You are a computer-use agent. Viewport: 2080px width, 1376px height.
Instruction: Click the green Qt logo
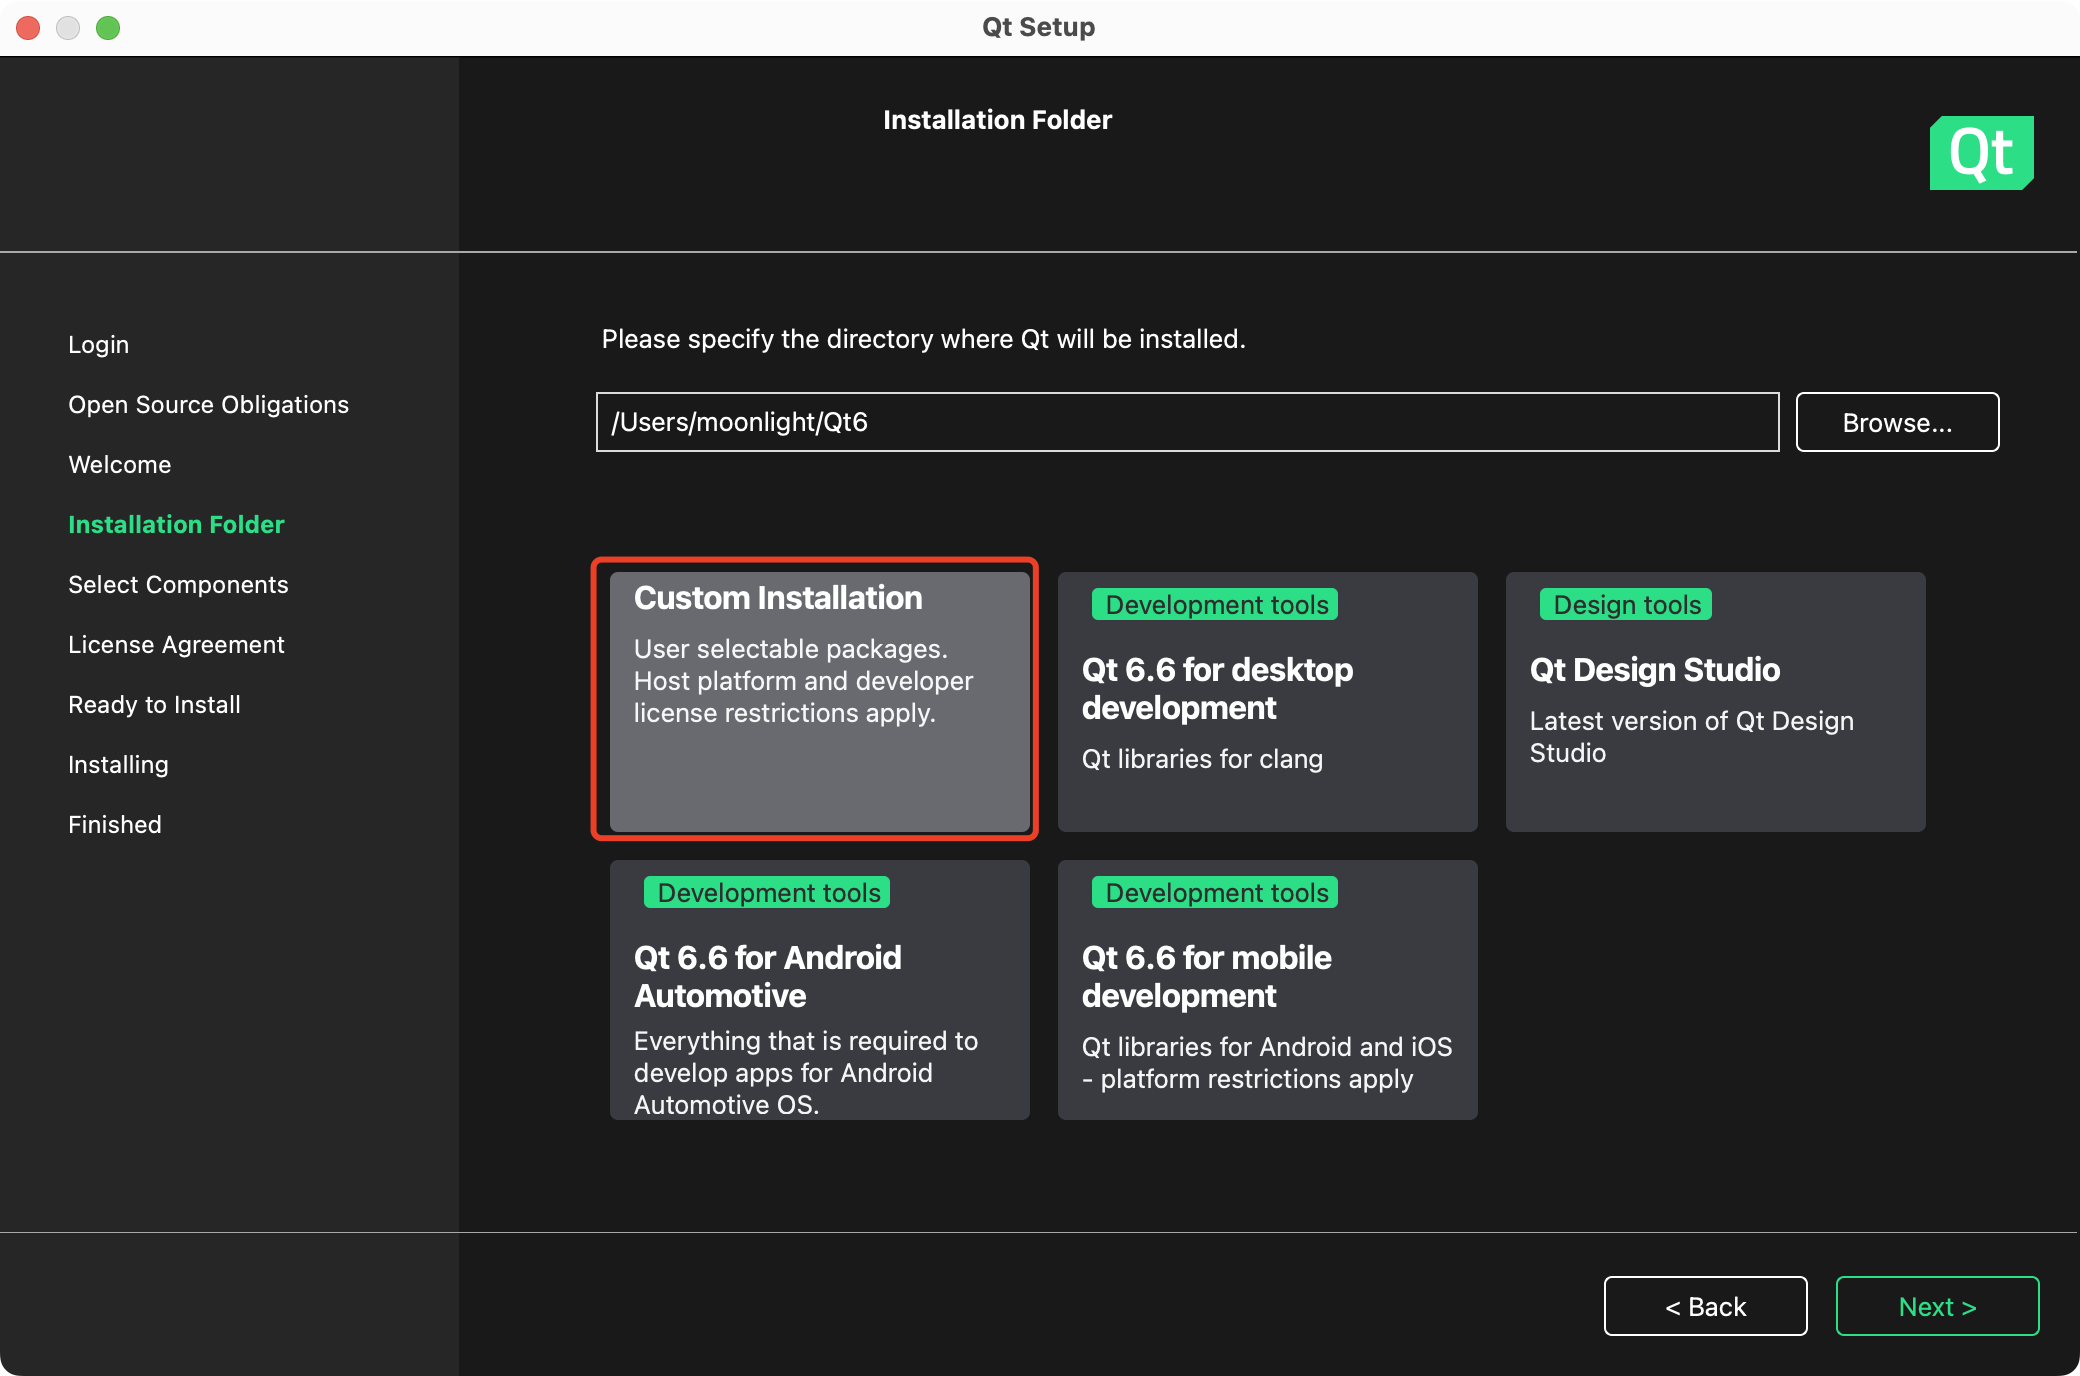pyautogui.click(x=1981, y=153)
